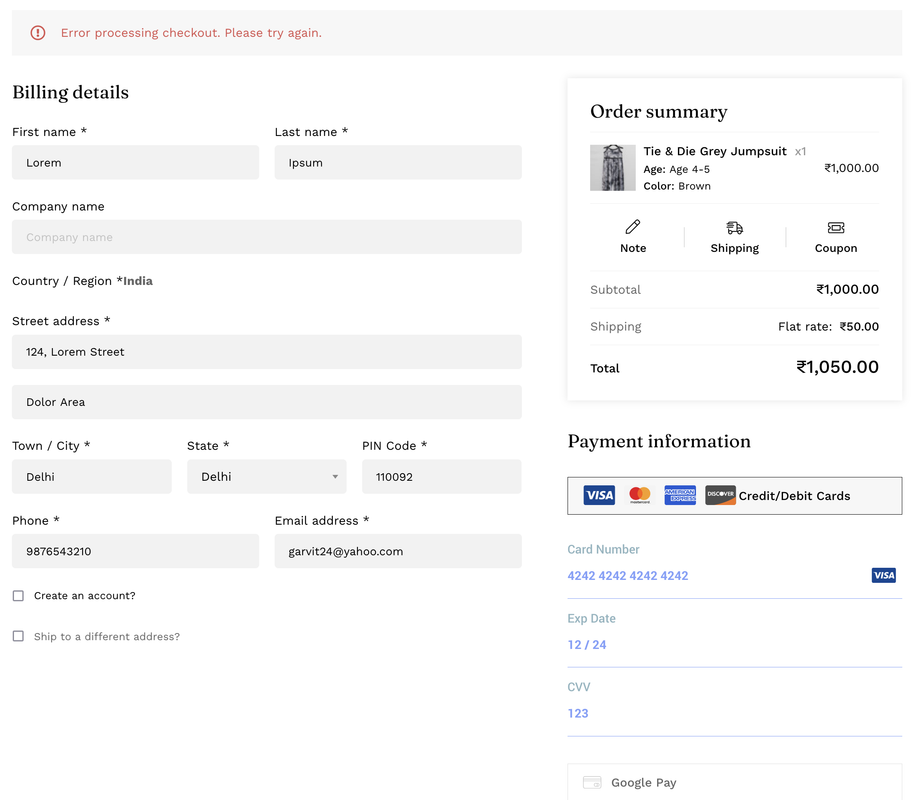Click the Error processing checkout message
915x800 pixels.
click(191, 33)
